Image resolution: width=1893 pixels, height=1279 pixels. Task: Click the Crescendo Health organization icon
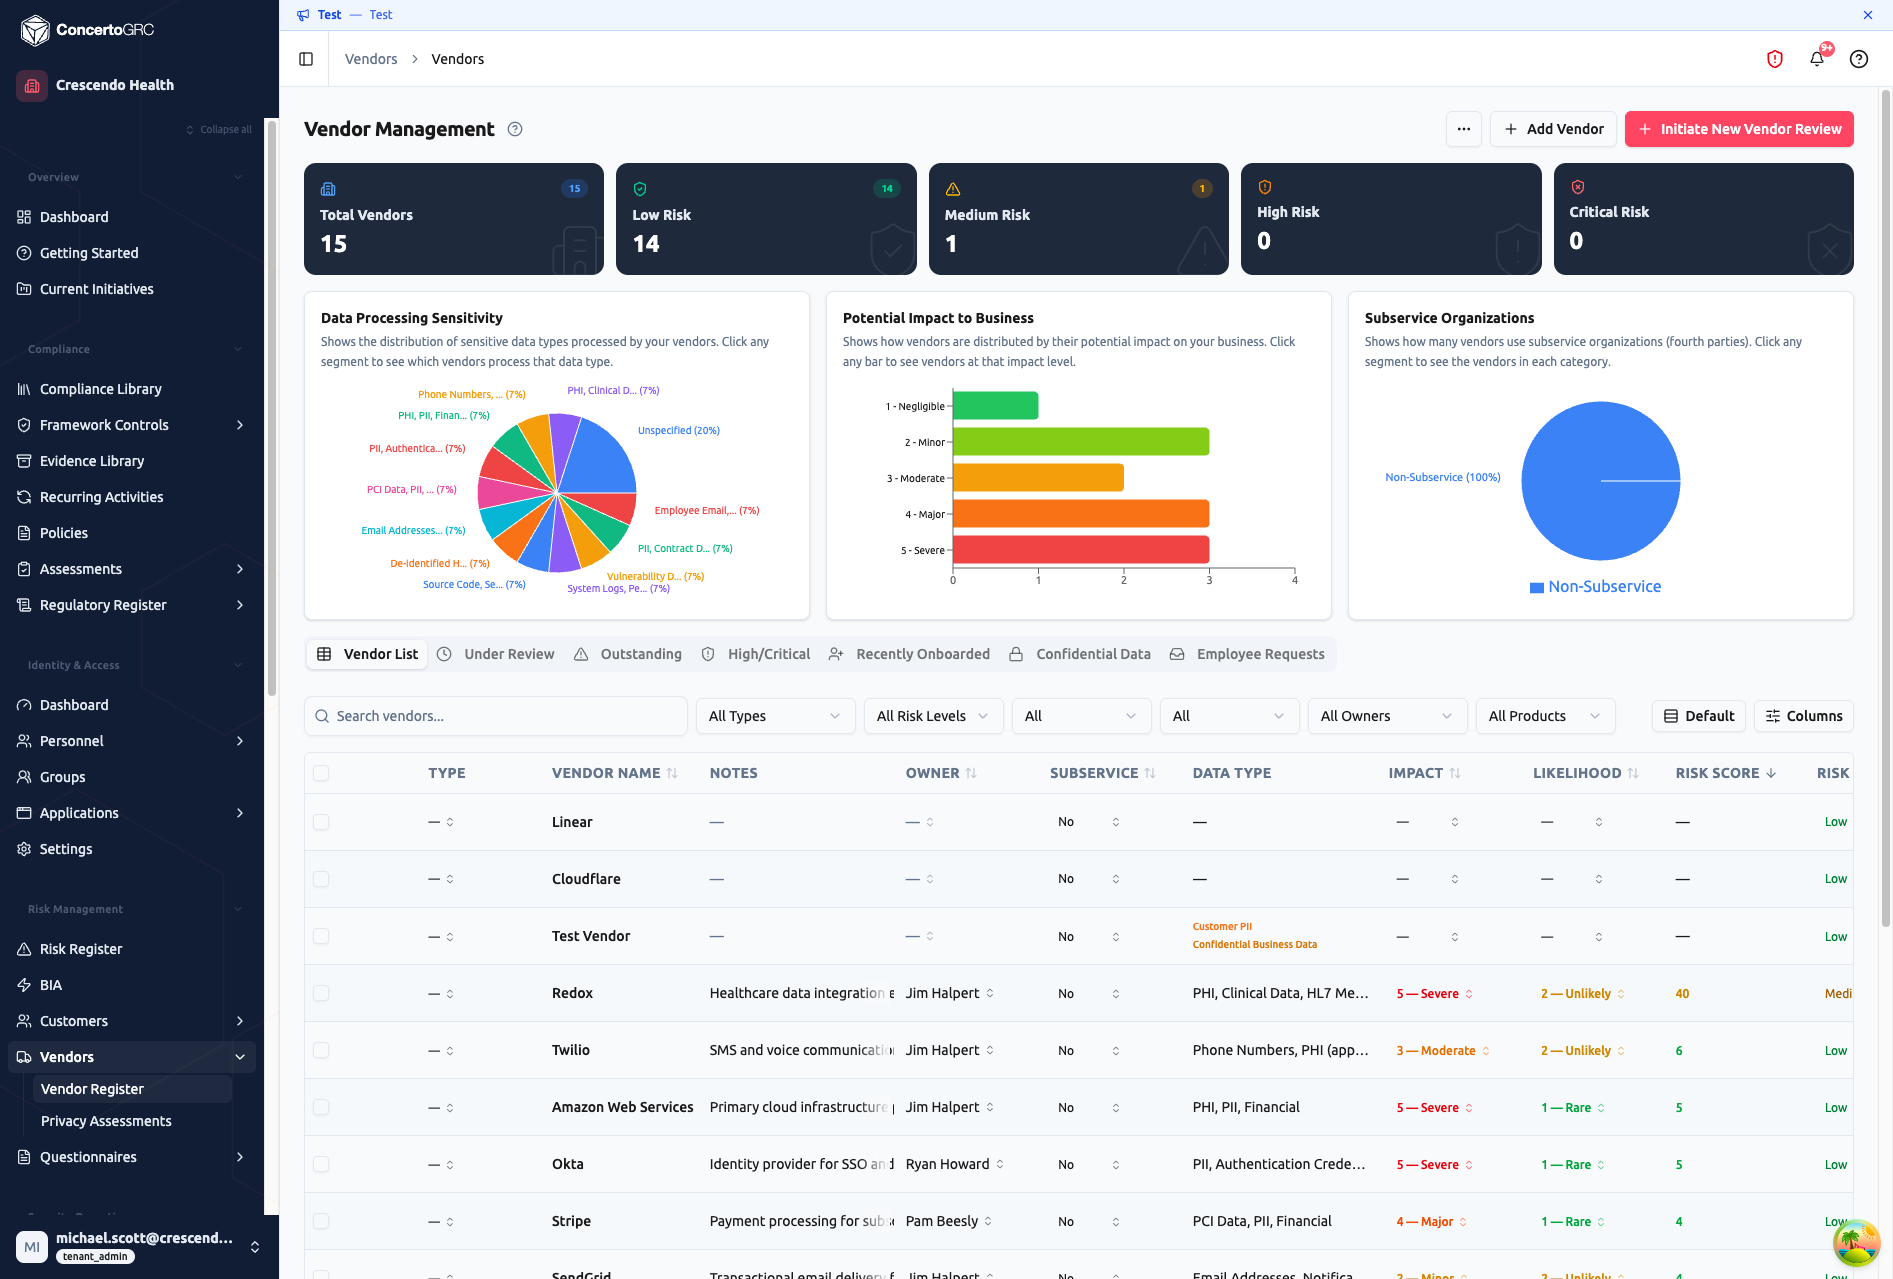[x=32, y=85]
